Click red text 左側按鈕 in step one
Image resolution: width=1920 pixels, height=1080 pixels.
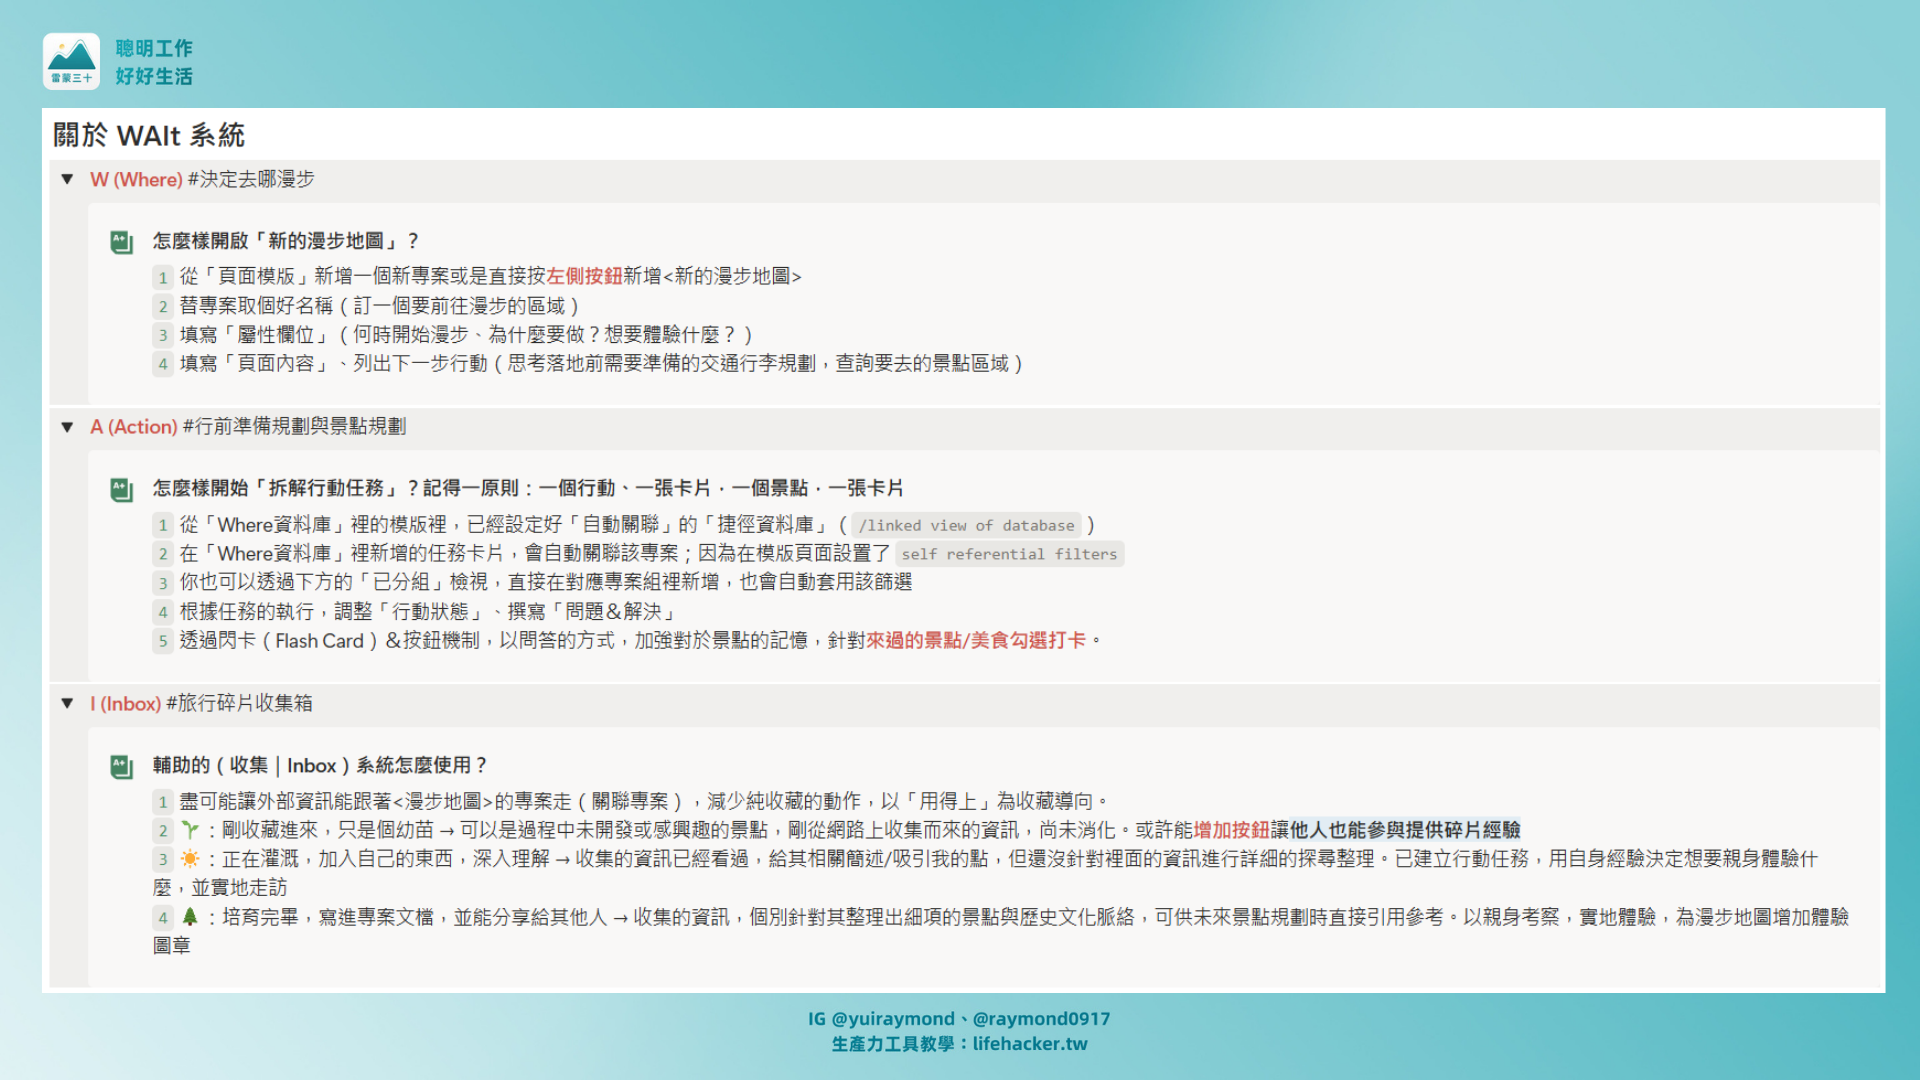584,277
